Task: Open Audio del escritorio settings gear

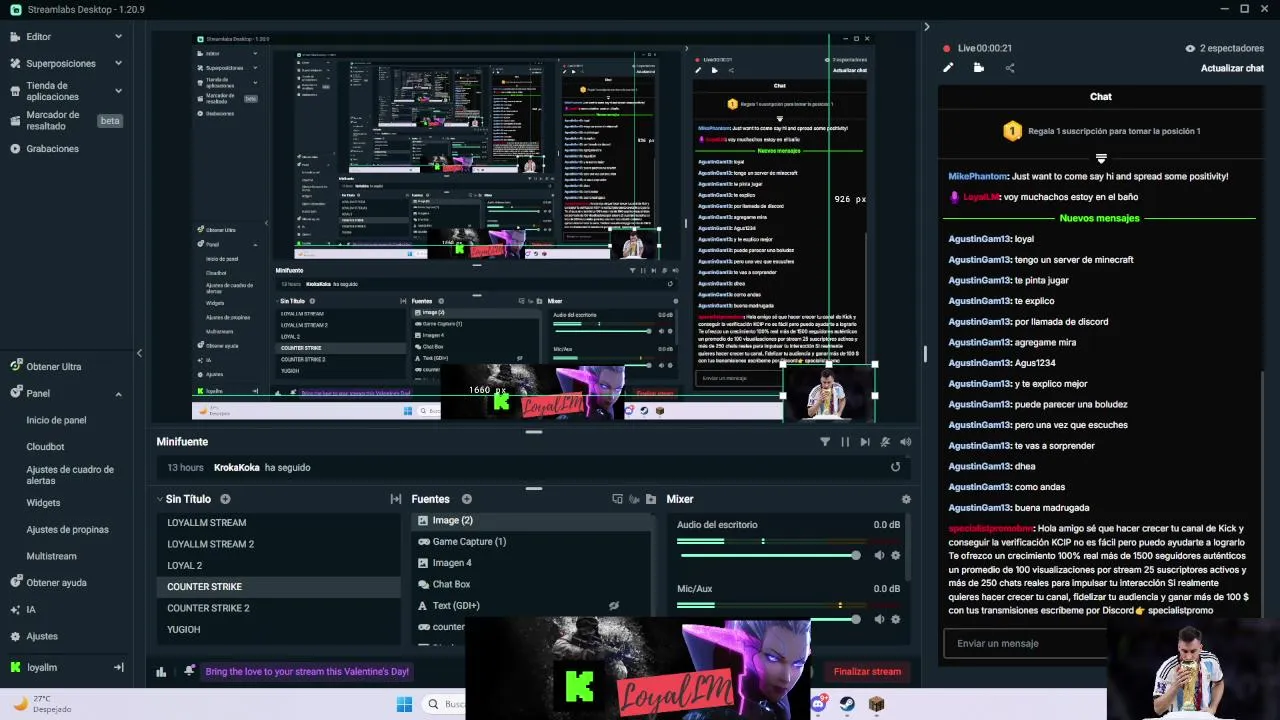Action: (x=895, y=555)
